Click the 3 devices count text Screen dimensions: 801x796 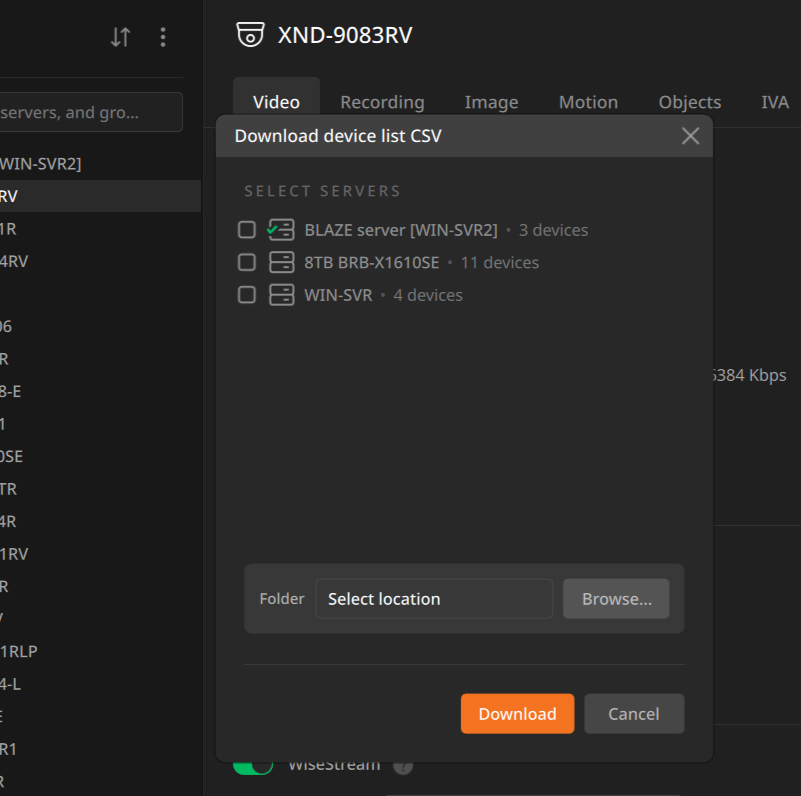[553, 230]
